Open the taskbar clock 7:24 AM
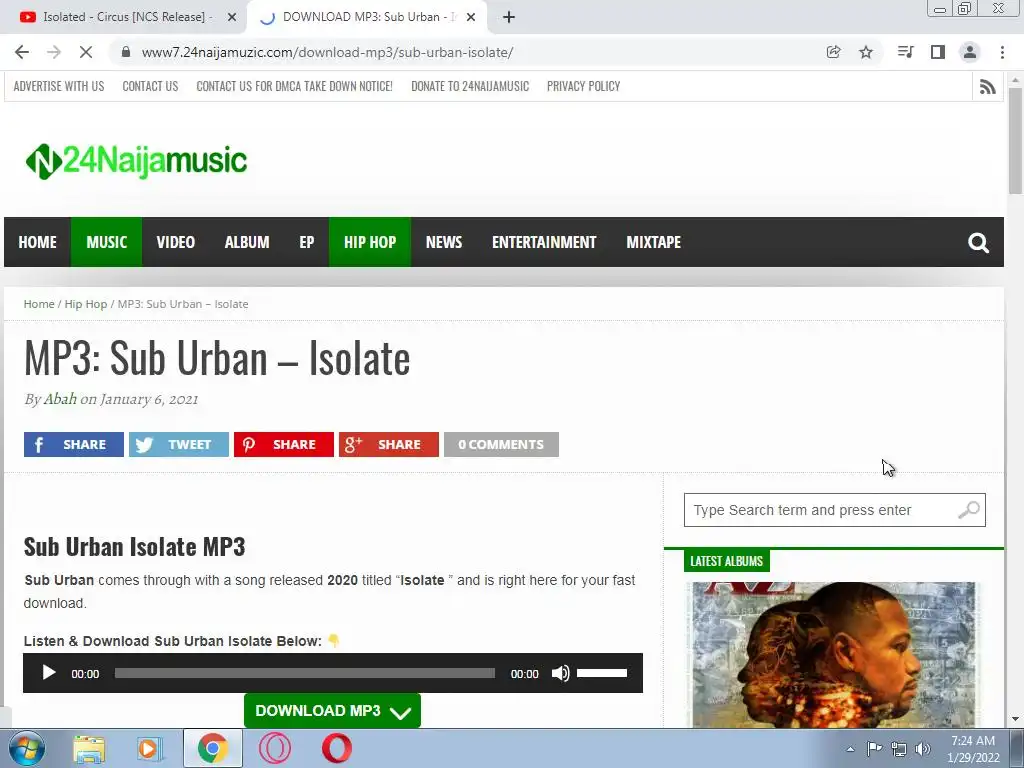Screen dimensions: 1024x768 [x=973, y=749]
